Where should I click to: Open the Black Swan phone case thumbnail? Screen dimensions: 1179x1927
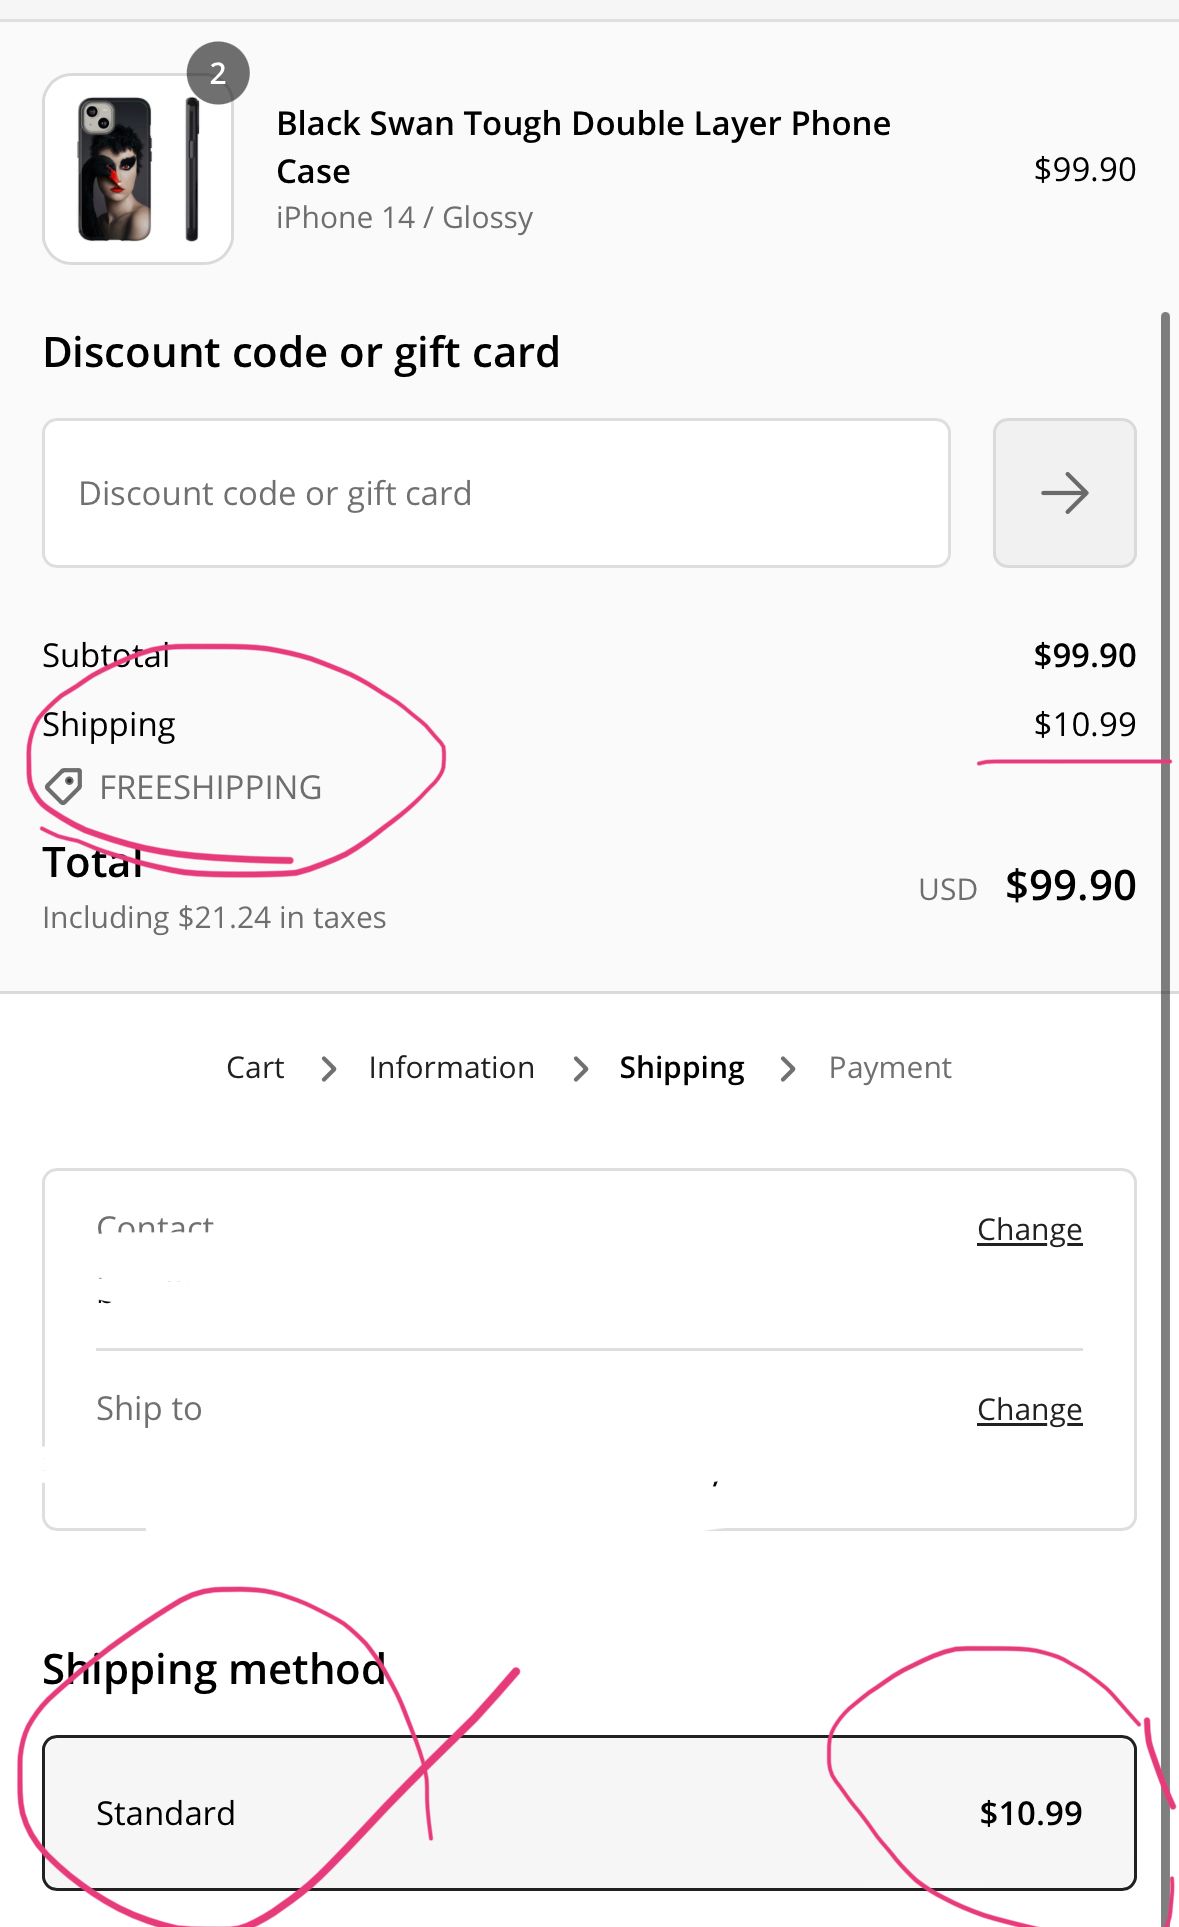click(x=138, y=169)
